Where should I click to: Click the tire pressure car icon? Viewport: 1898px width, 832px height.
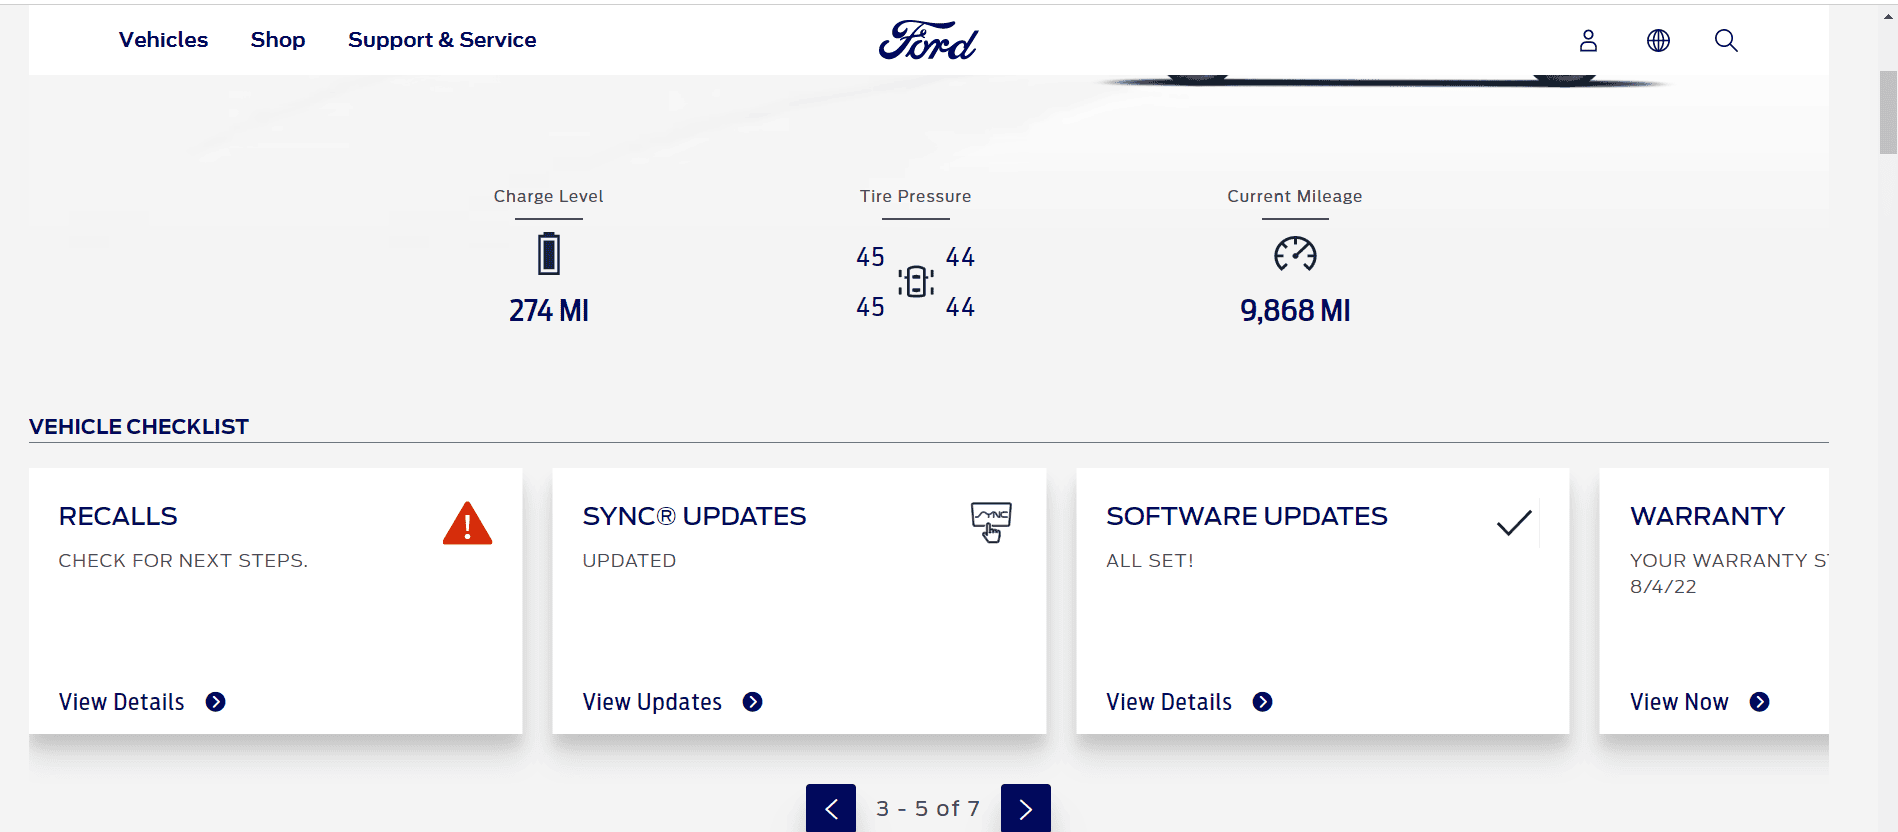coord(916,282)
